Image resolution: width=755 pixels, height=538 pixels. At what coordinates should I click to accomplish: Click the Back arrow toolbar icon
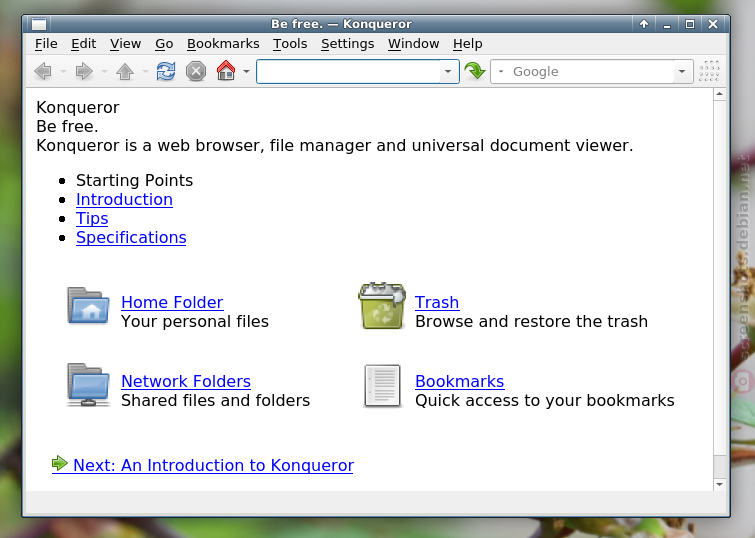[x=43, y=71]
